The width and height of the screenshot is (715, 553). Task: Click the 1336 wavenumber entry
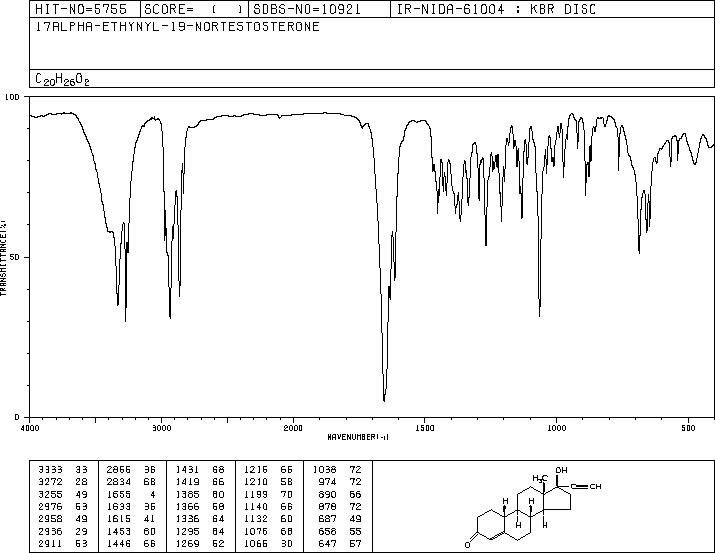pyautogui.click(x=187, y=519)
